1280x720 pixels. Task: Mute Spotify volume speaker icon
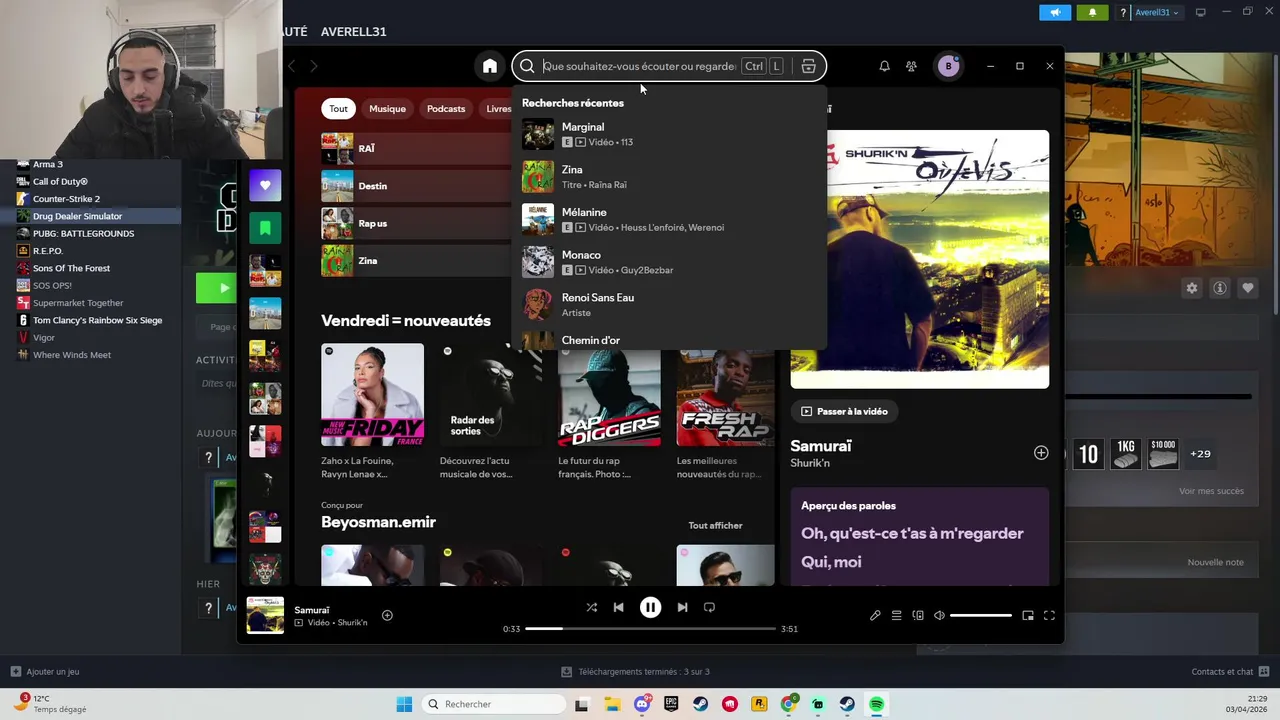(x=939, y=615)
